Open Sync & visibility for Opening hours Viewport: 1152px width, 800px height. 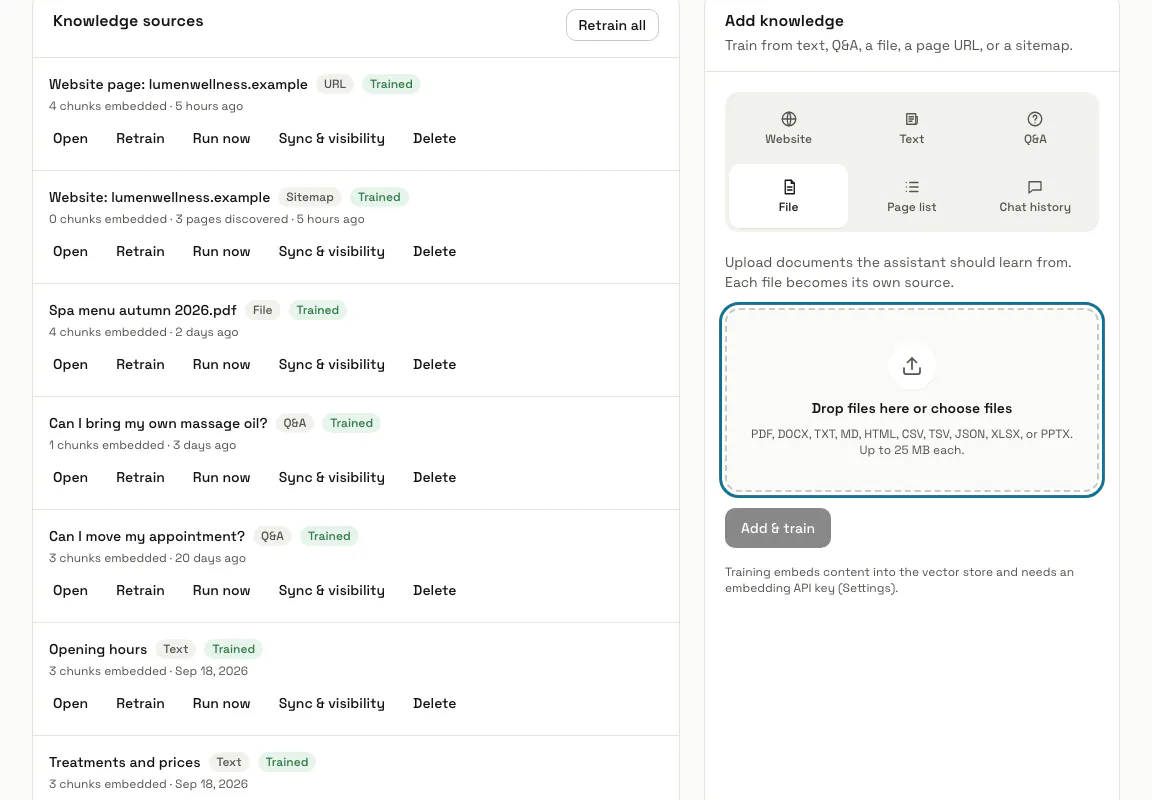[331, 704]
